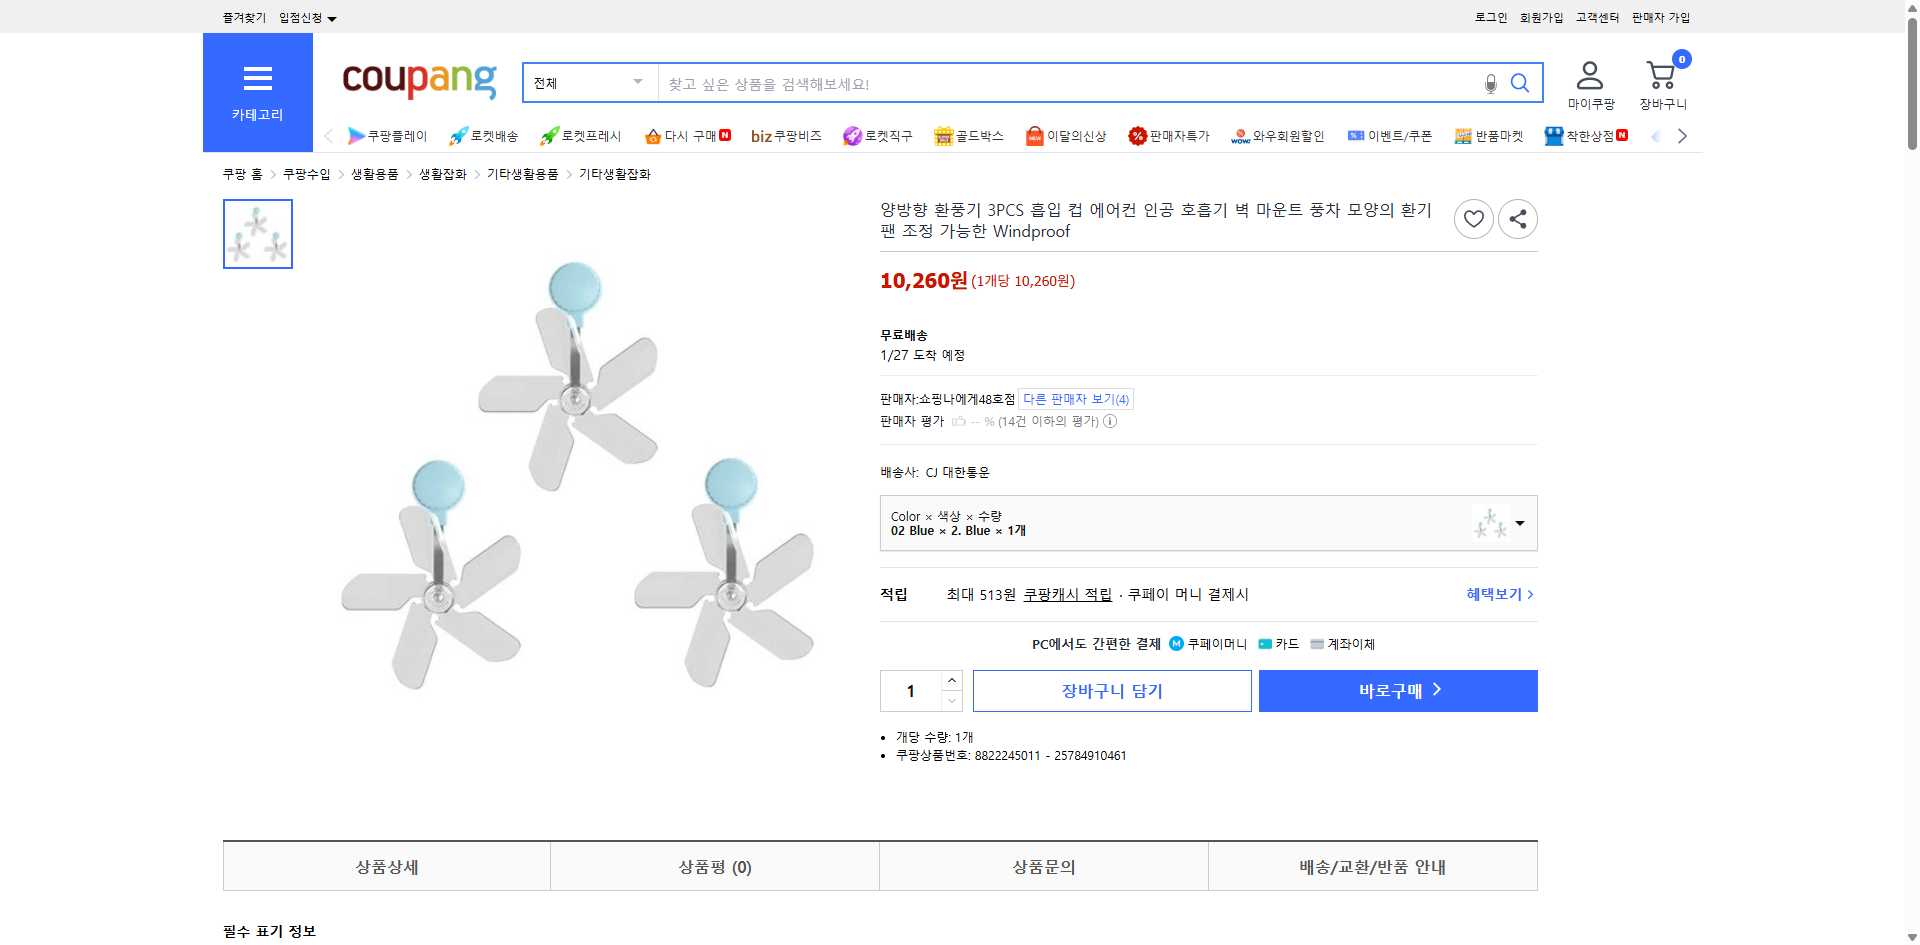The image size is (1920, 945).
Task: Click the 이달의신상 shopping bag icon
Action: click(x=1035, y=135)
